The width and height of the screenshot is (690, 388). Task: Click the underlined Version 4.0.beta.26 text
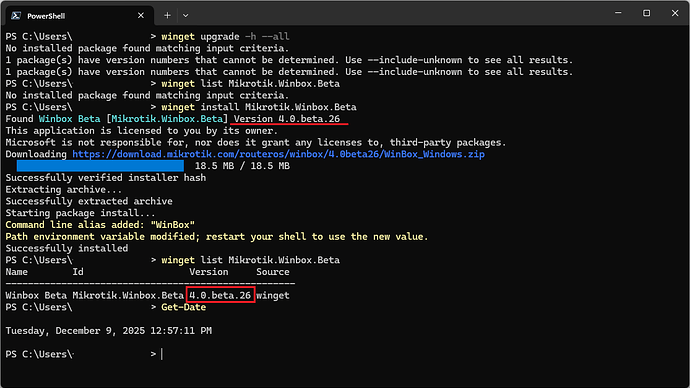287,119
